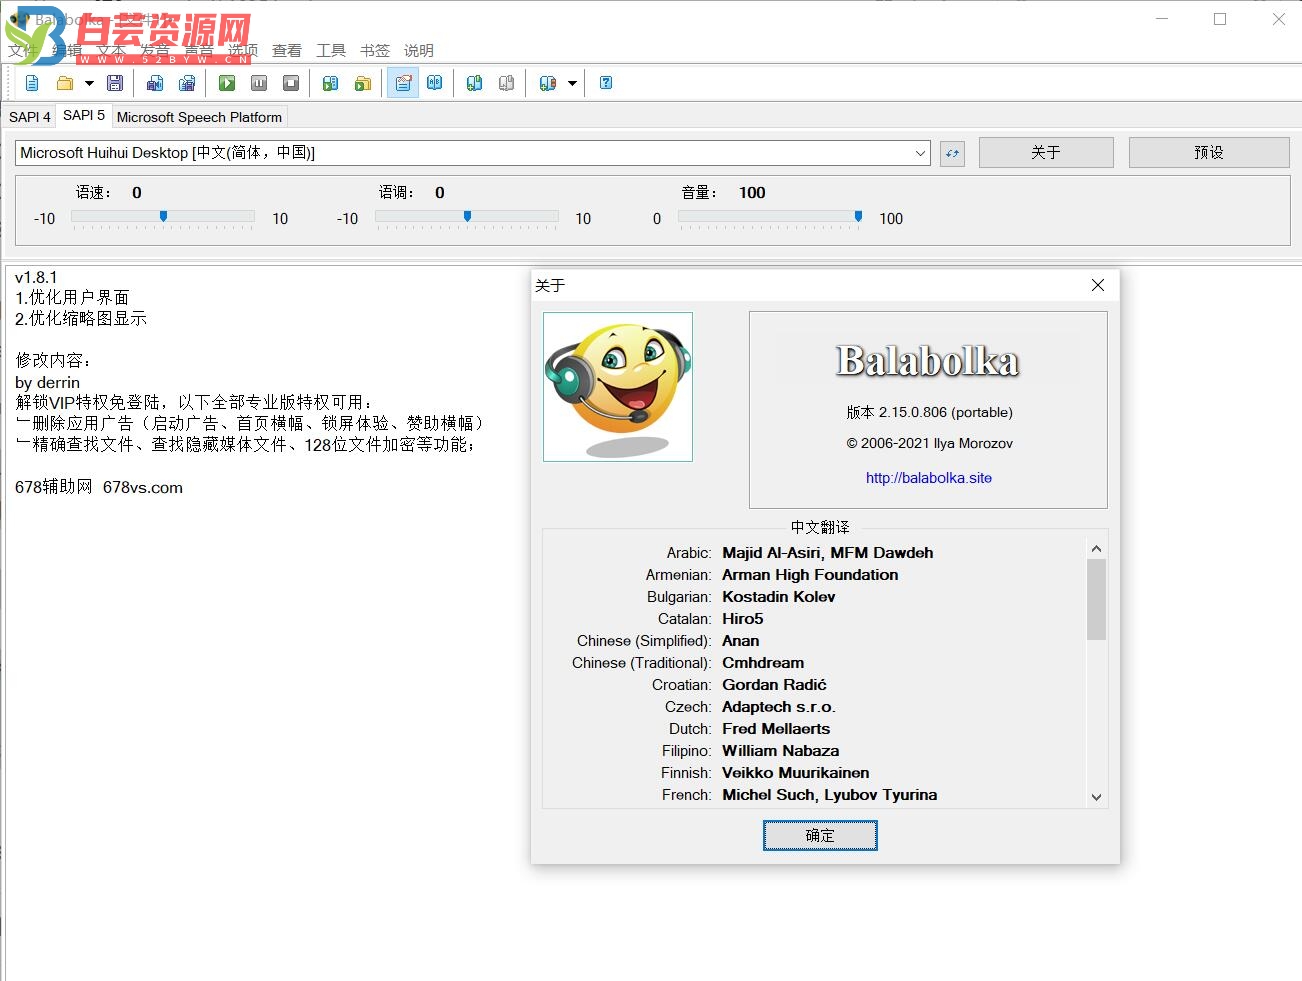Click the translator list scroll up arrow
This screenshot has width=1302, height=981.
[1096, 549]
